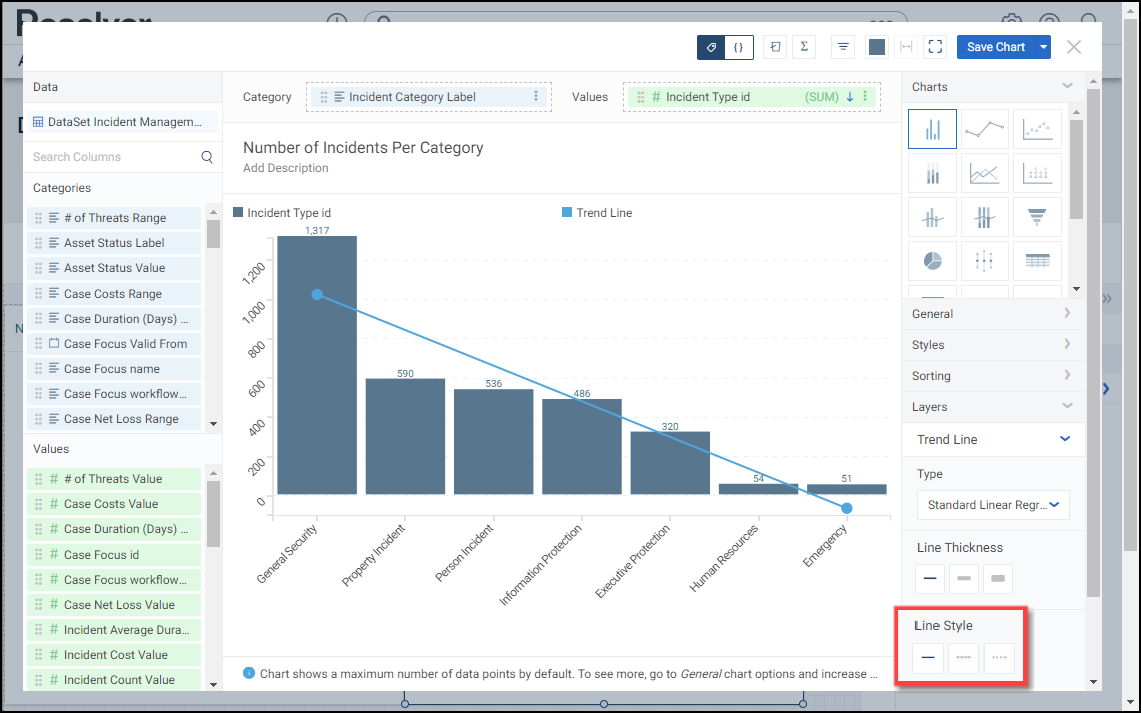Pick the pie chart type
Screen dimensions: 1141x713
932,260
